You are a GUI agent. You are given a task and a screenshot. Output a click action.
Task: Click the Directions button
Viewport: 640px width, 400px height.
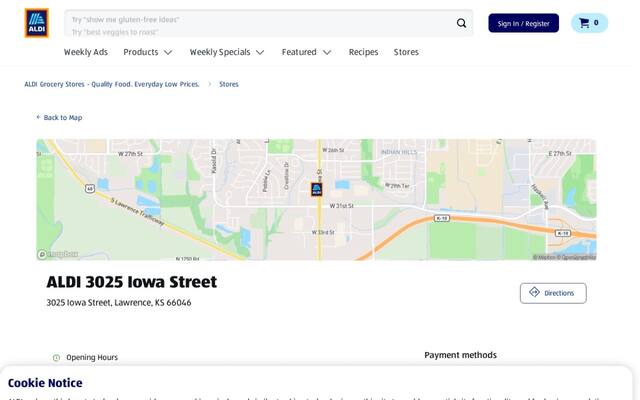coord(553,293)
